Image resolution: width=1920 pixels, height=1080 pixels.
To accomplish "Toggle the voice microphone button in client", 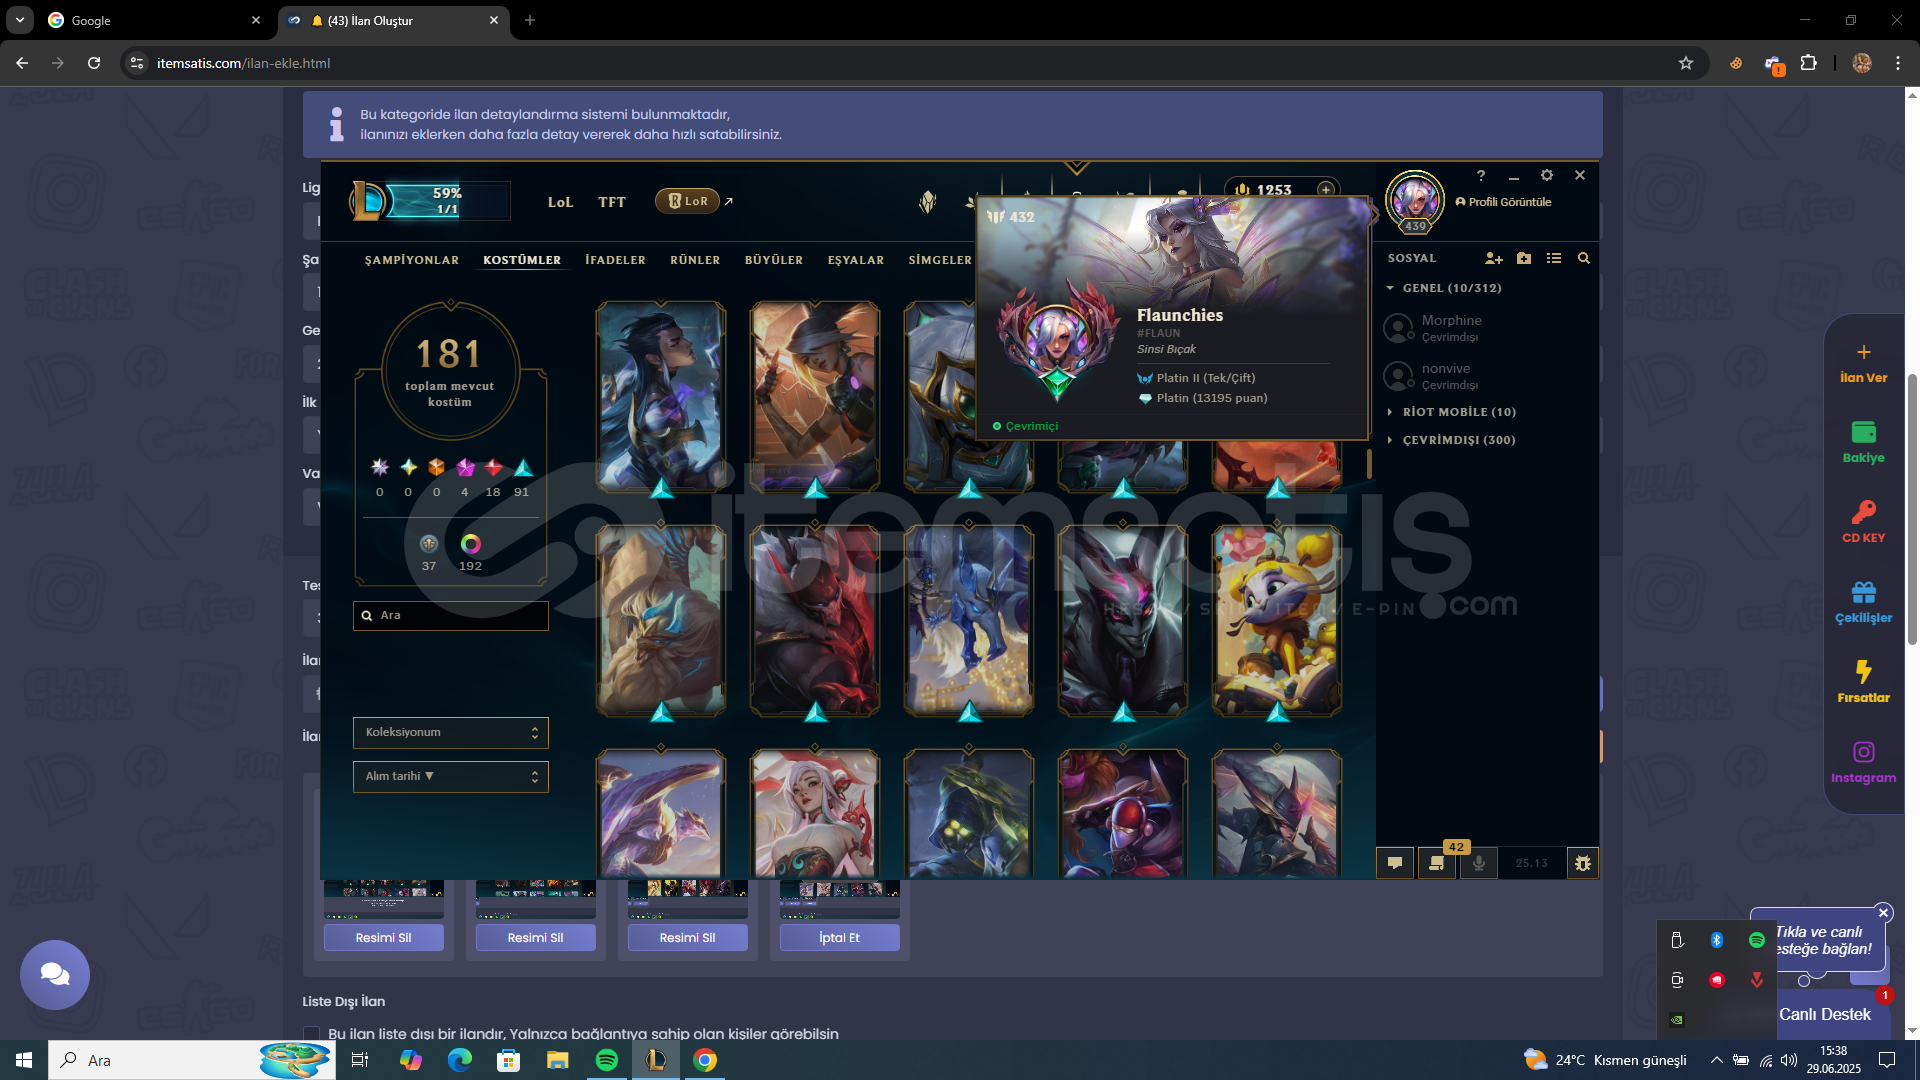I will [1478, 863].
